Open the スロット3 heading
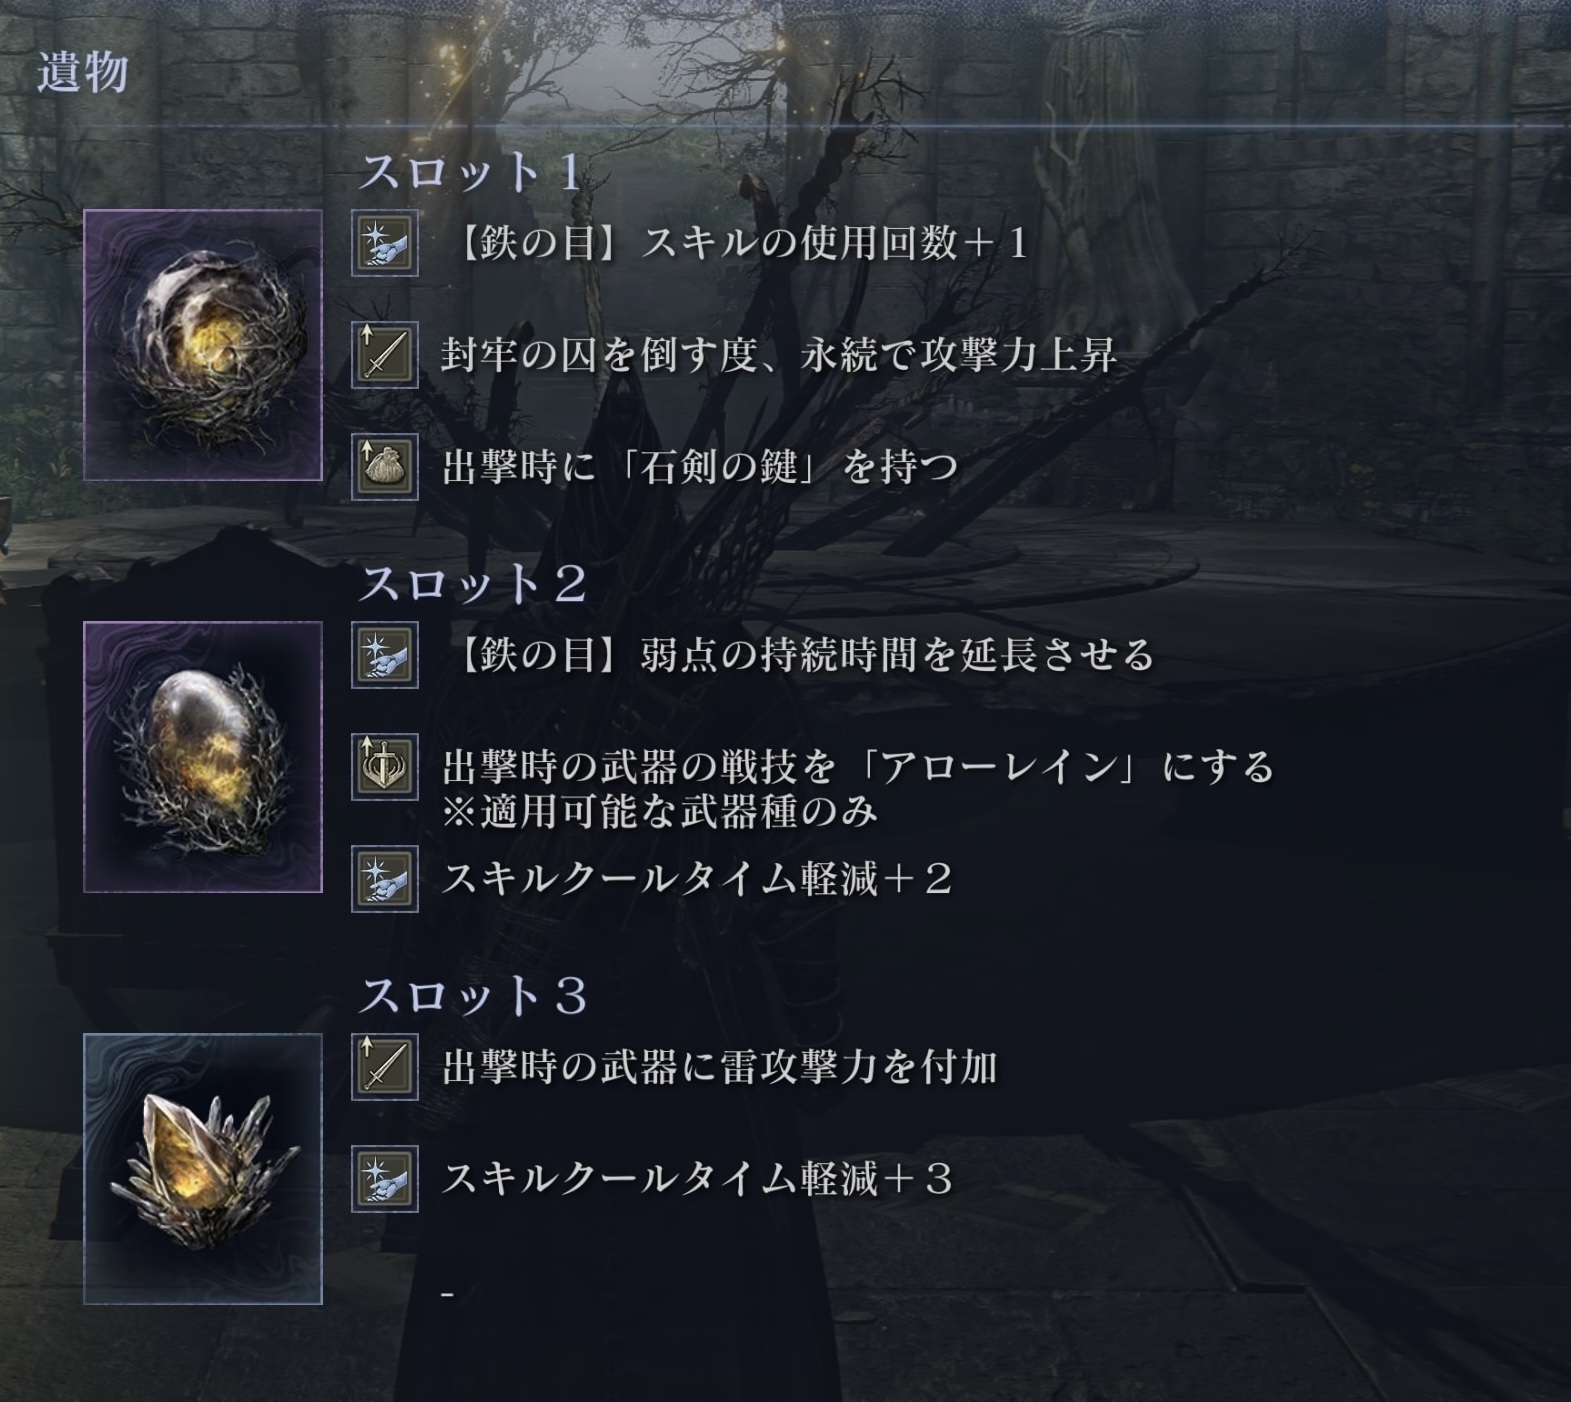This screenshot has height=1402, width=1571. (473, 996)
